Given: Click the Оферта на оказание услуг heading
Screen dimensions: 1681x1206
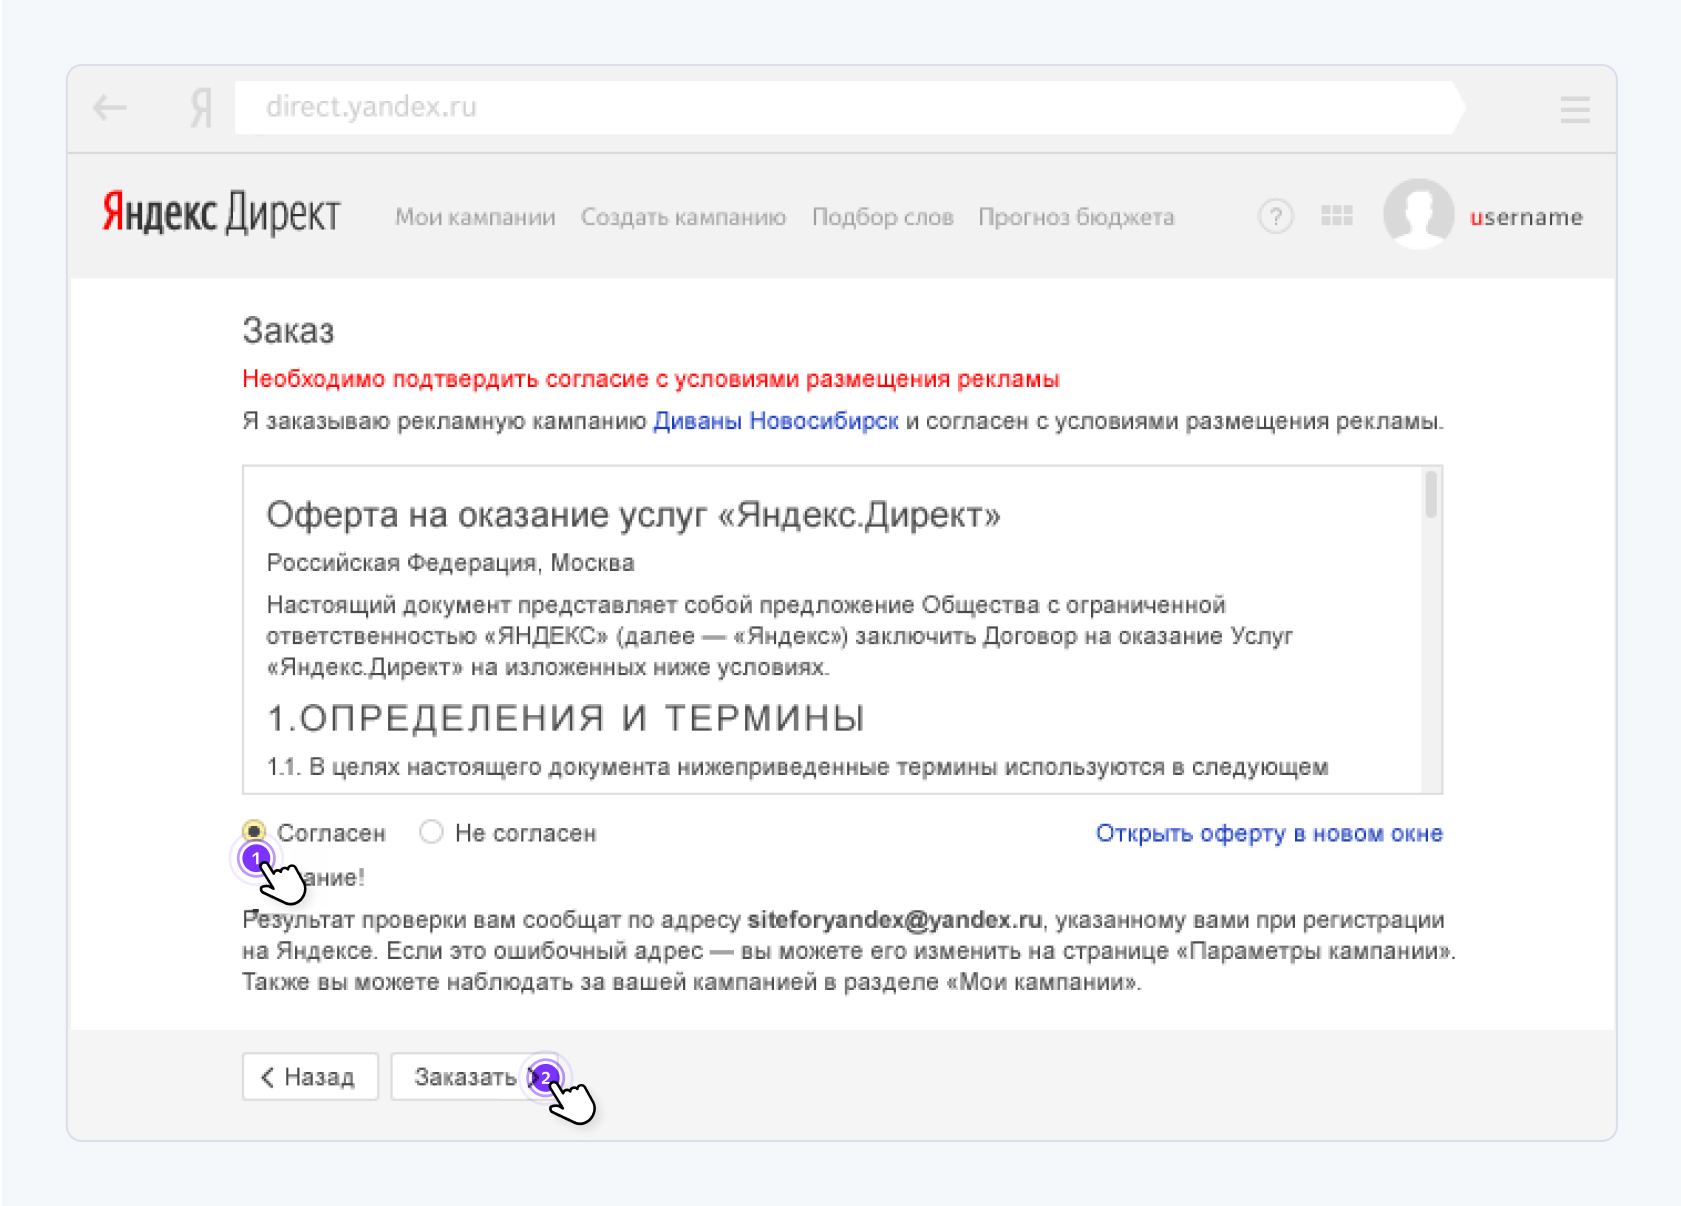Looking at the screenshot, I should (x=633, y=515).
